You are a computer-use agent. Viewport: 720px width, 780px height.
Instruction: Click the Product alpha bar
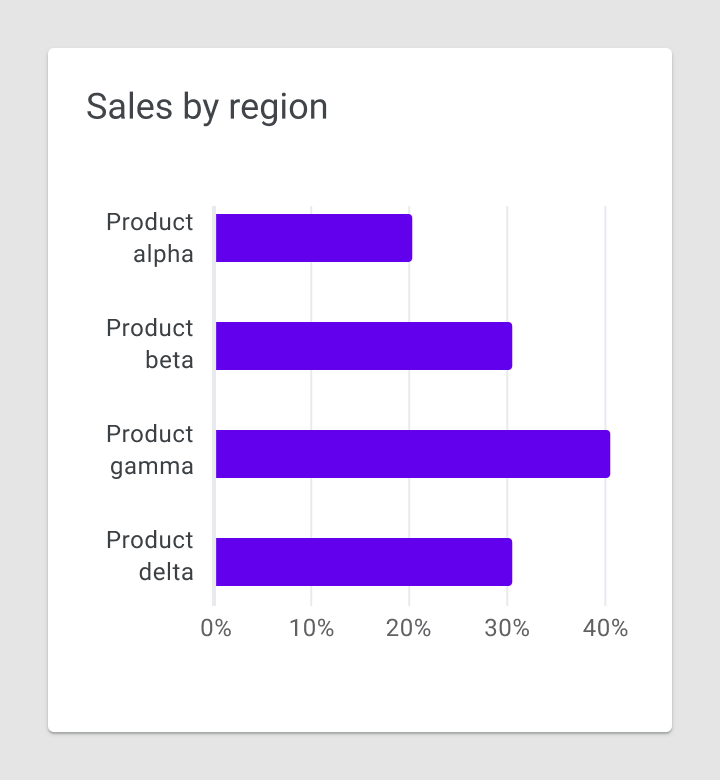(x=314, y=238)
